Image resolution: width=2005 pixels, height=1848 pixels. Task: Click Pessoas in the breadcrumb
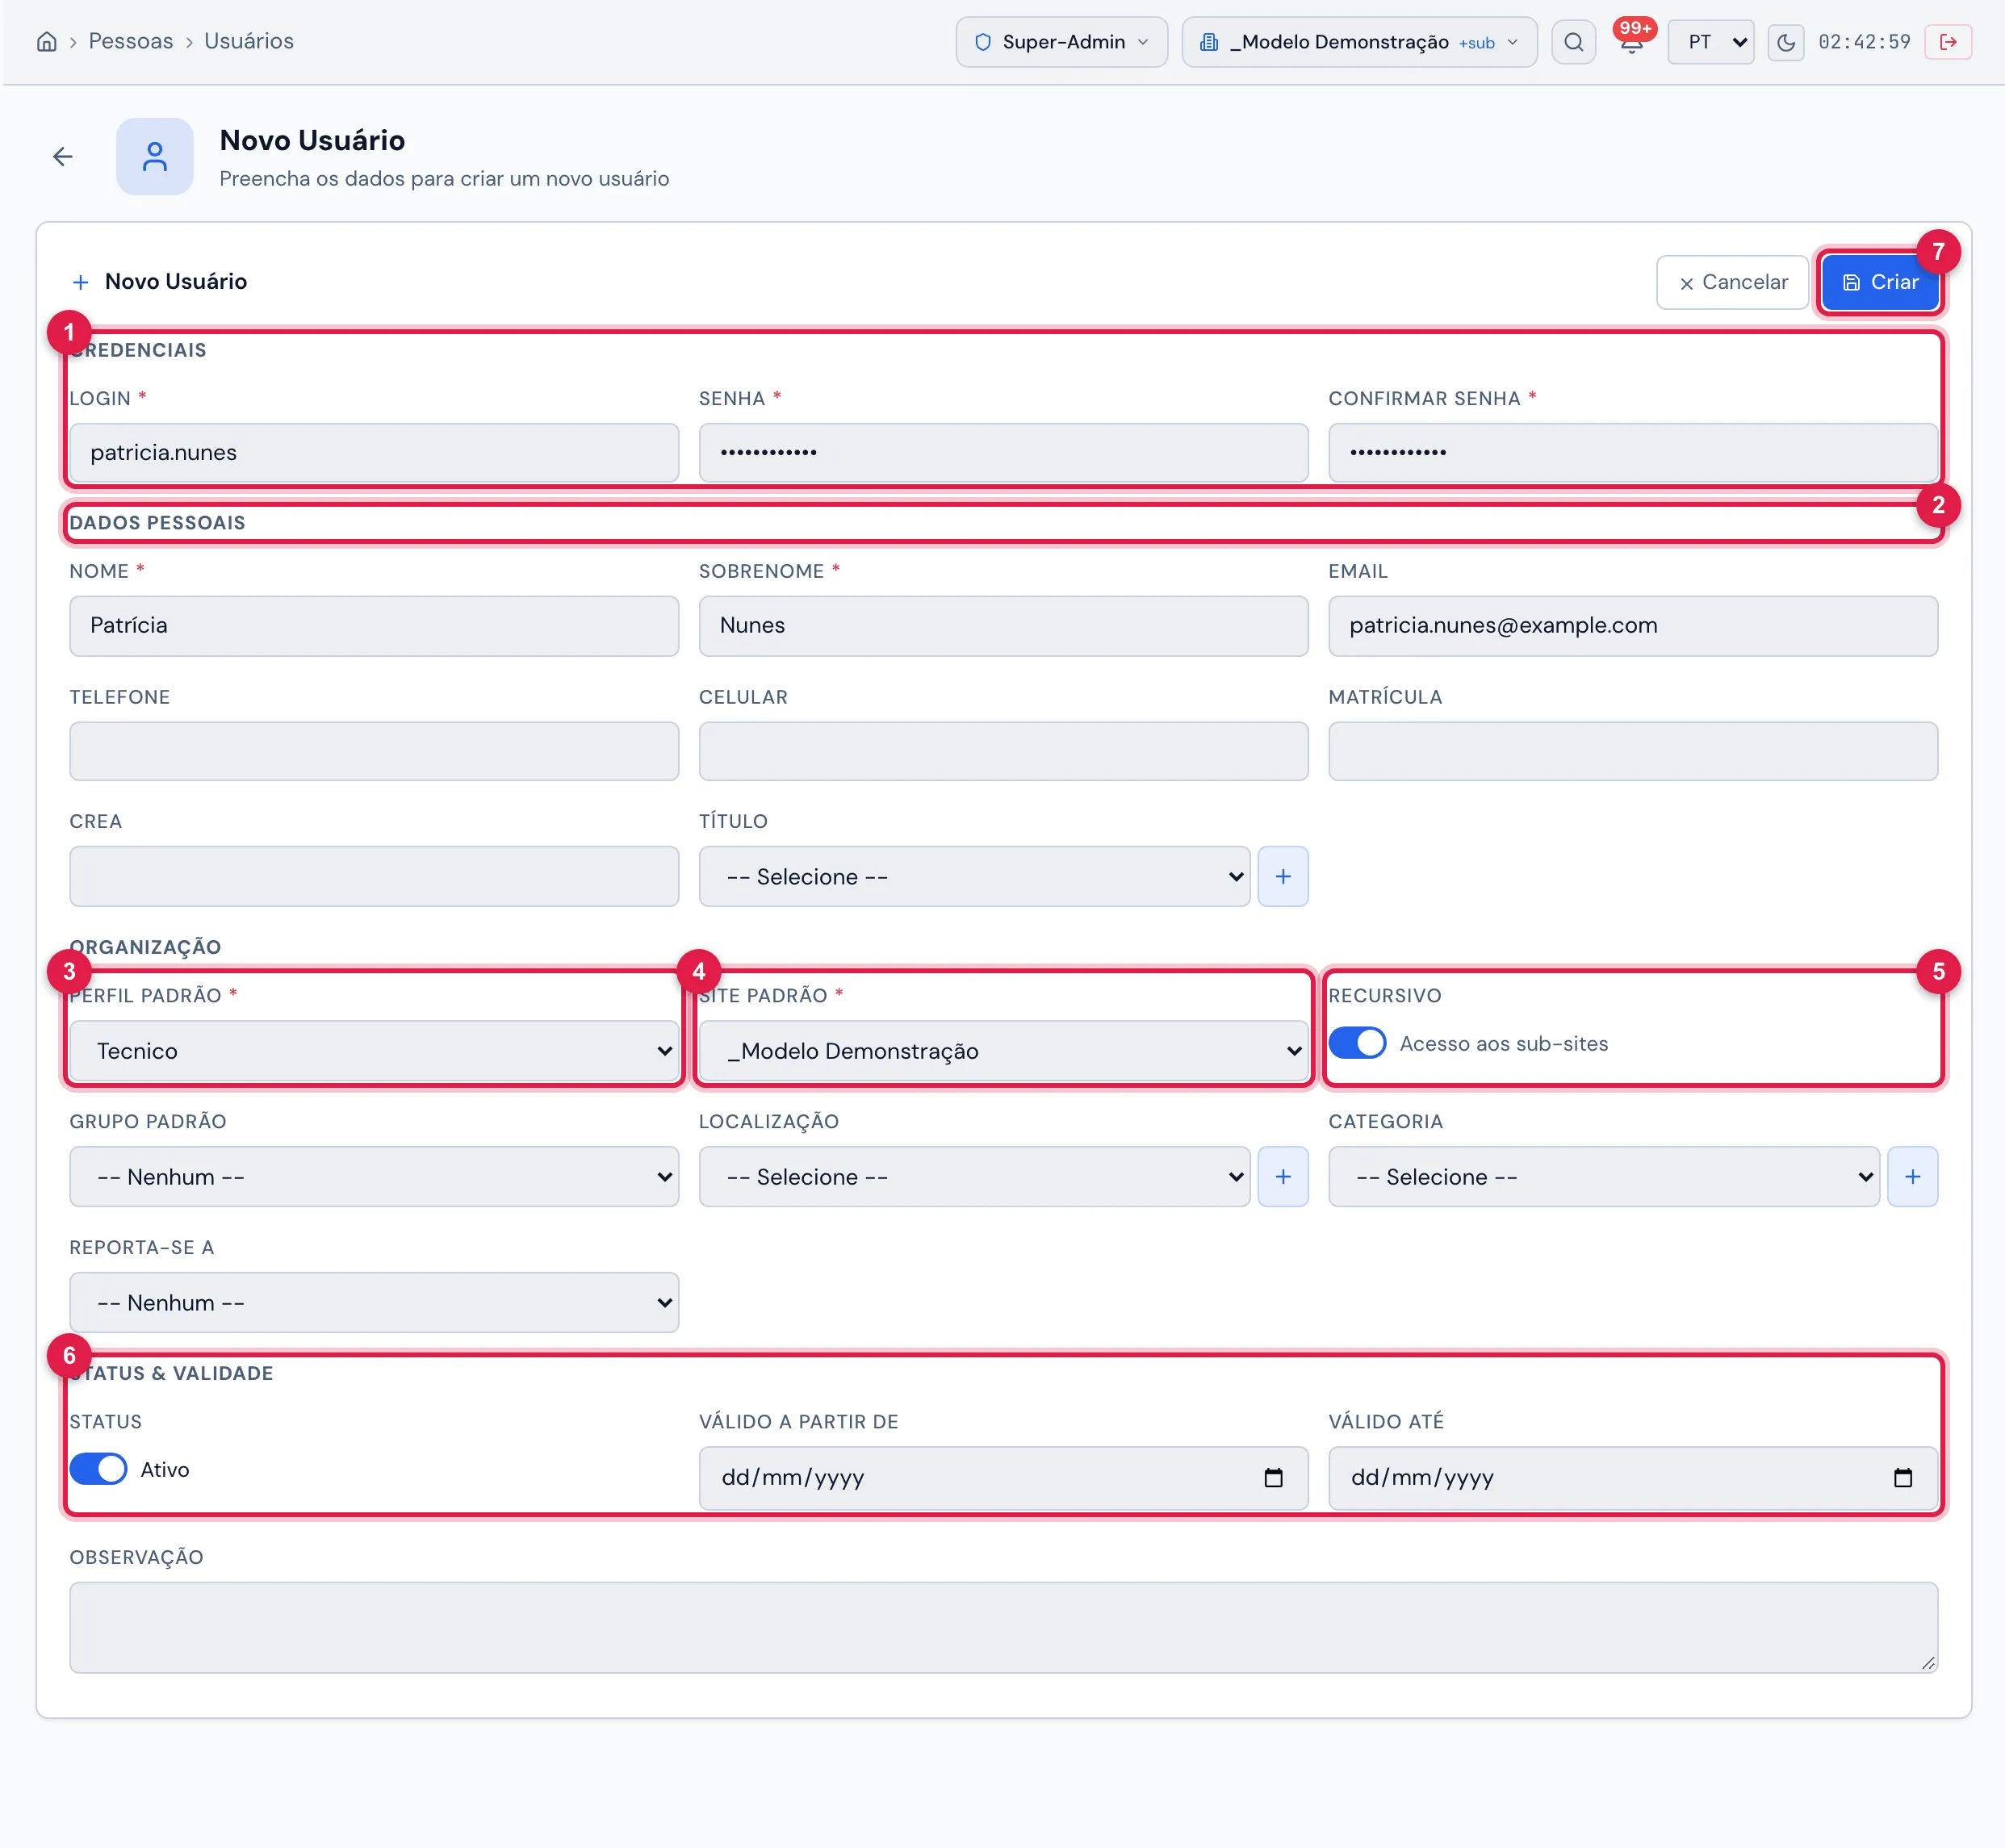coord(131,42)
